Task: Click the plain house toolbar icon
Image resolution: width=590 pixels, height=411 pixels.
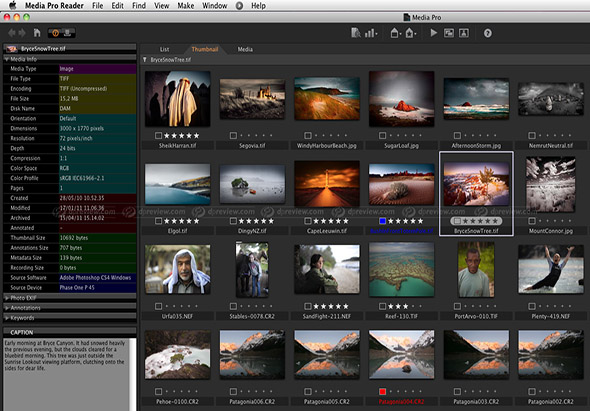Action: [394, 33]
